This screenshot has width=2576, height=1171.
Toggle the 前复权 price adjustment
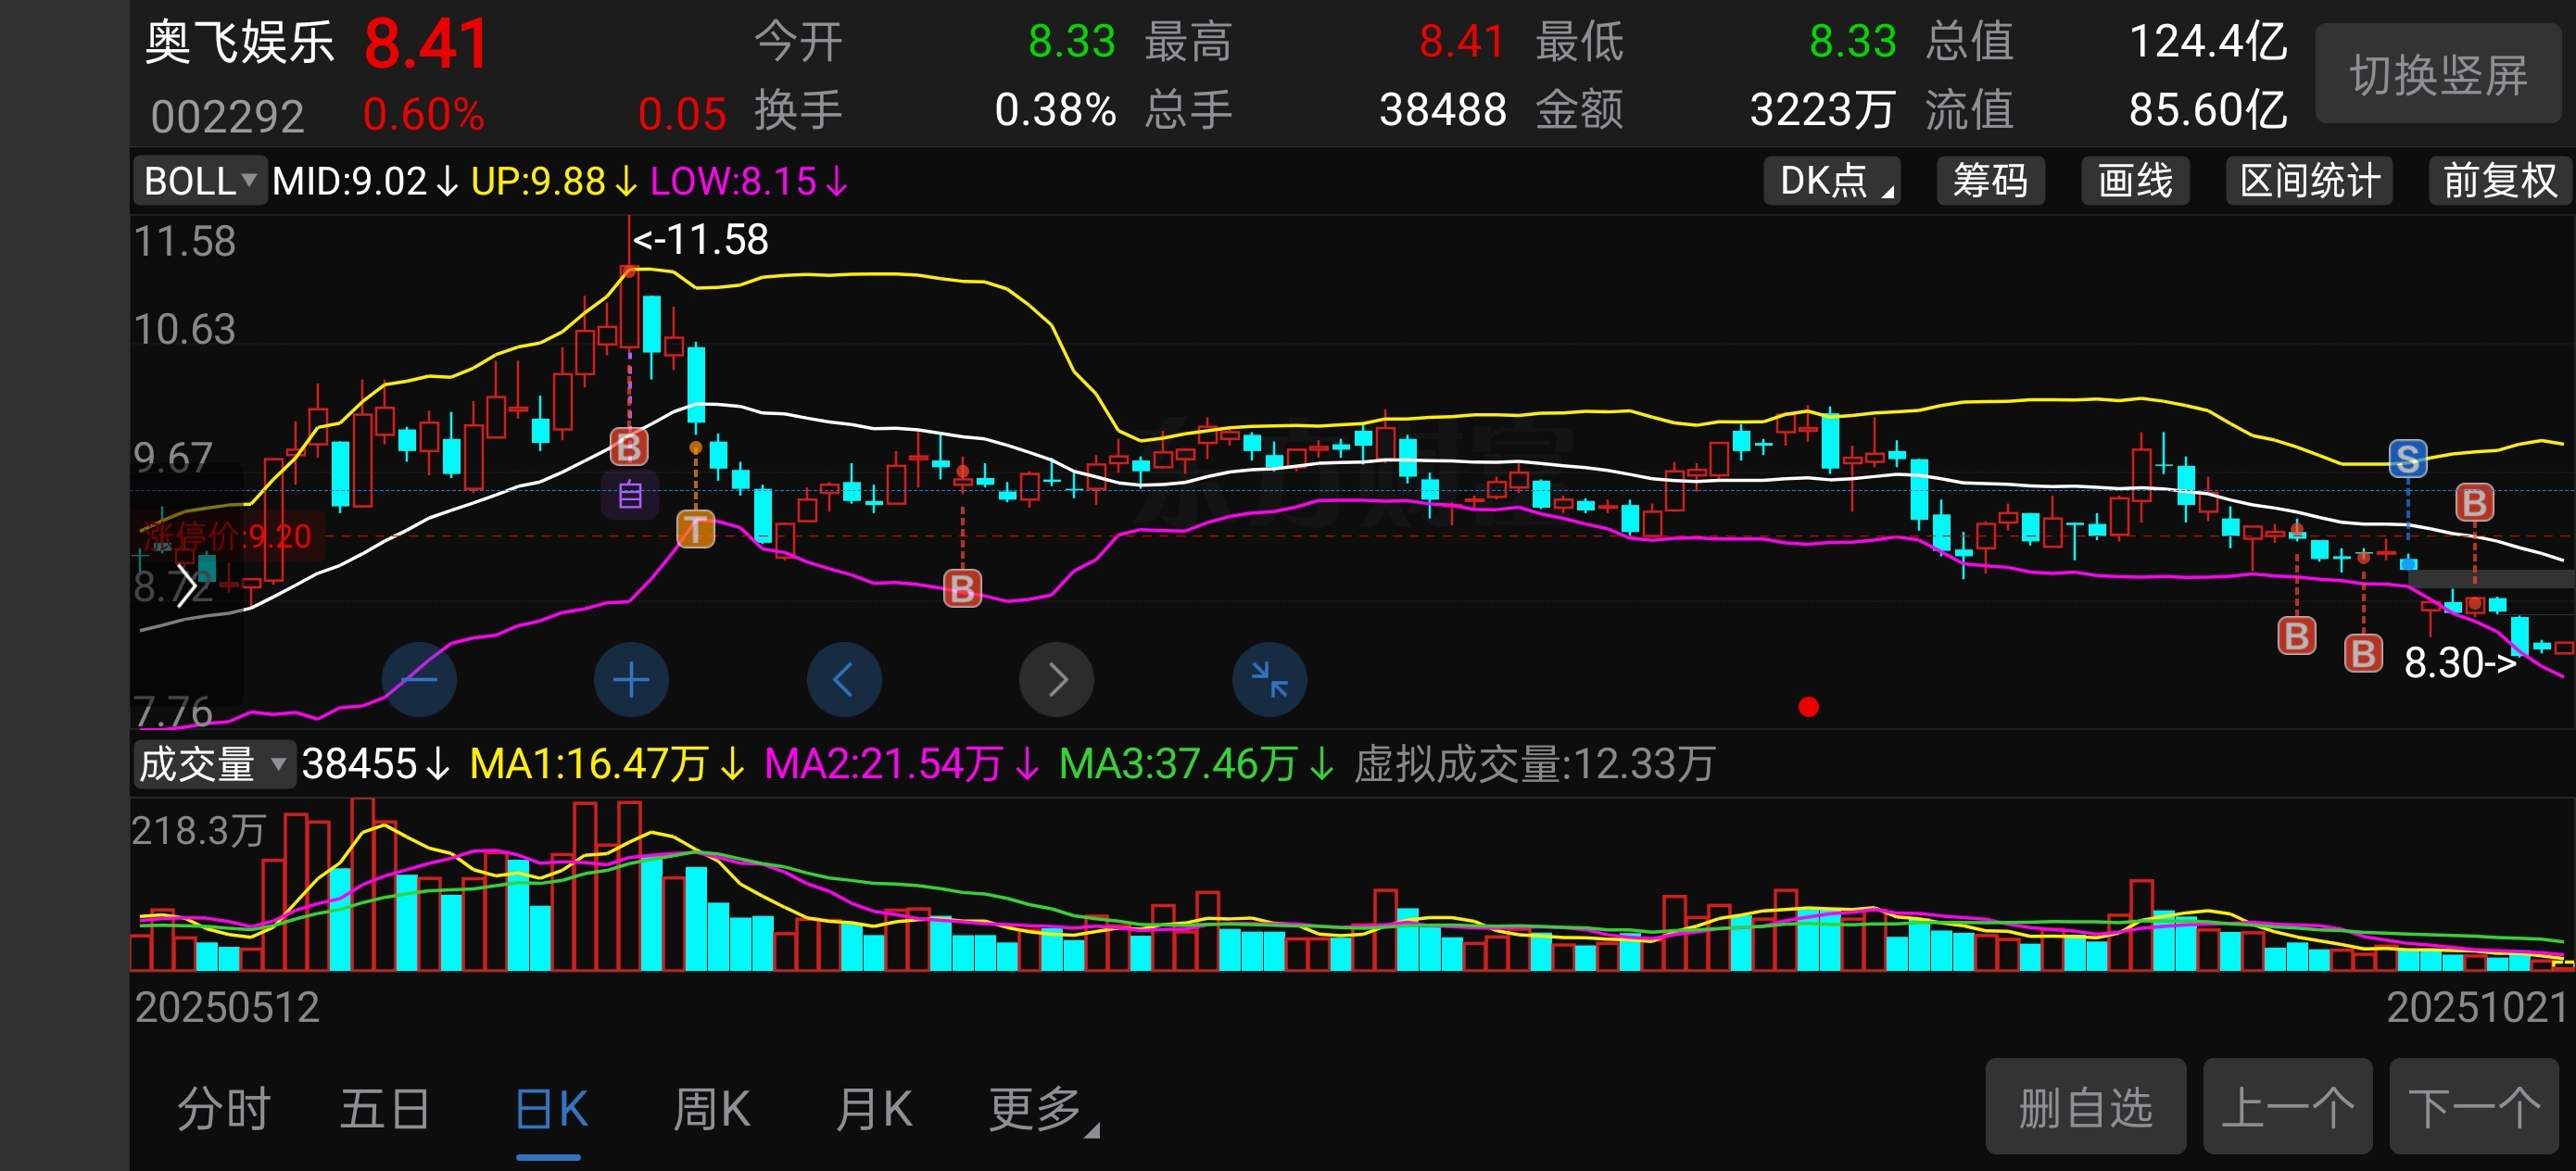(x=2499, y=181)
